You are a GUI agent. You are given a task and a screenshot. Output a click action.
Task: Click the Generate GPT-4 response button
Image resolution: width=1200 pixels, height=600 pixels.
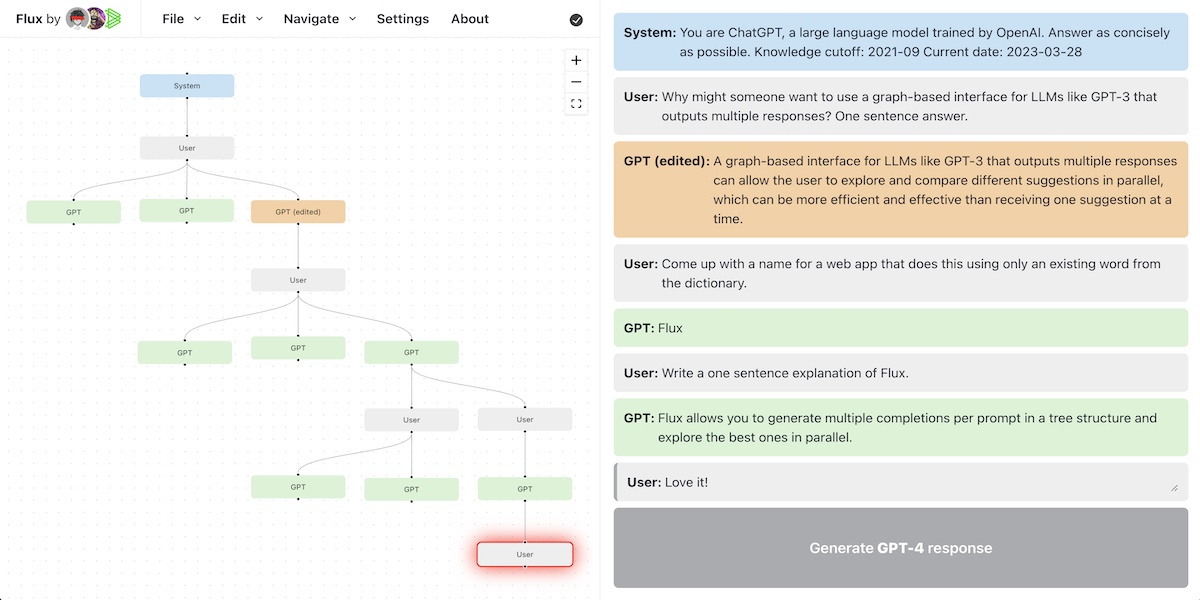901,548
